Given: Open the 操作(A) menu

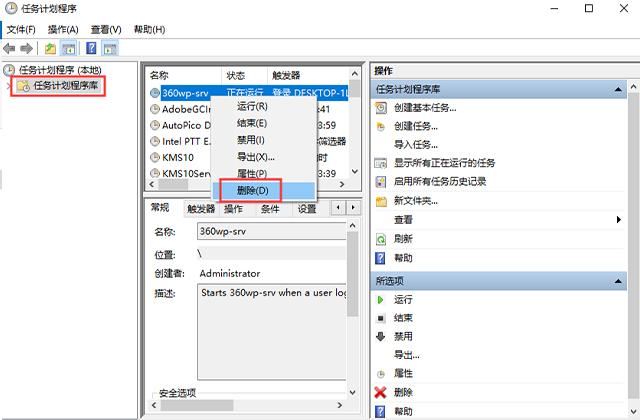Looking at the screenshot, I should pyautogui.click(x=63, y=29).
